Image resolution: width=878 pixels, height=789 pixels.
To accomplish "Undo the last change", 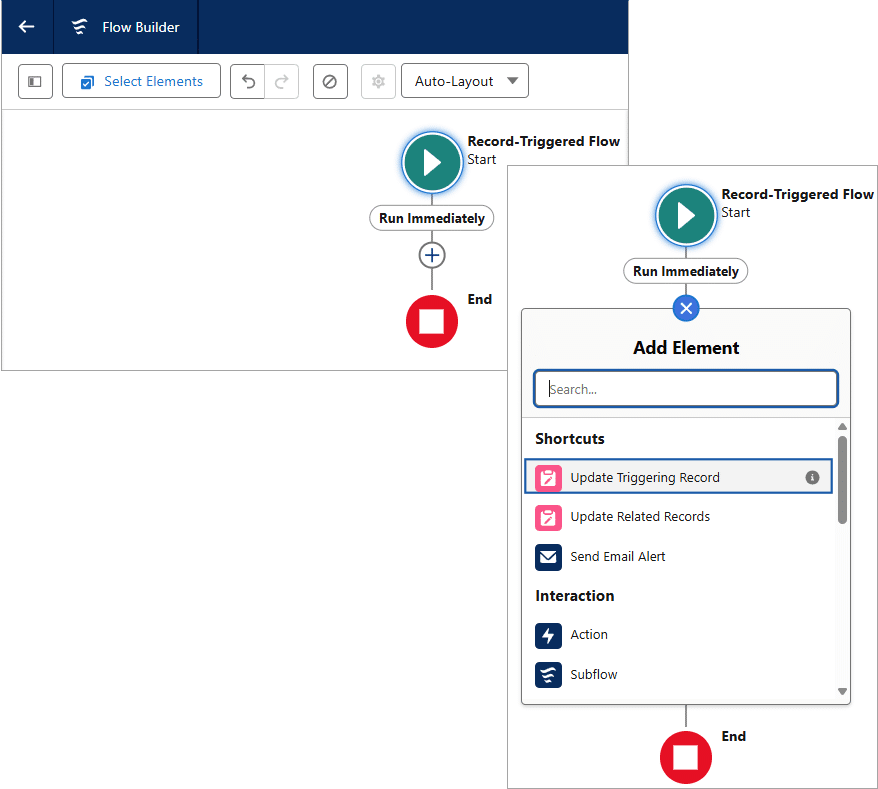I will (x=248, y=81).
